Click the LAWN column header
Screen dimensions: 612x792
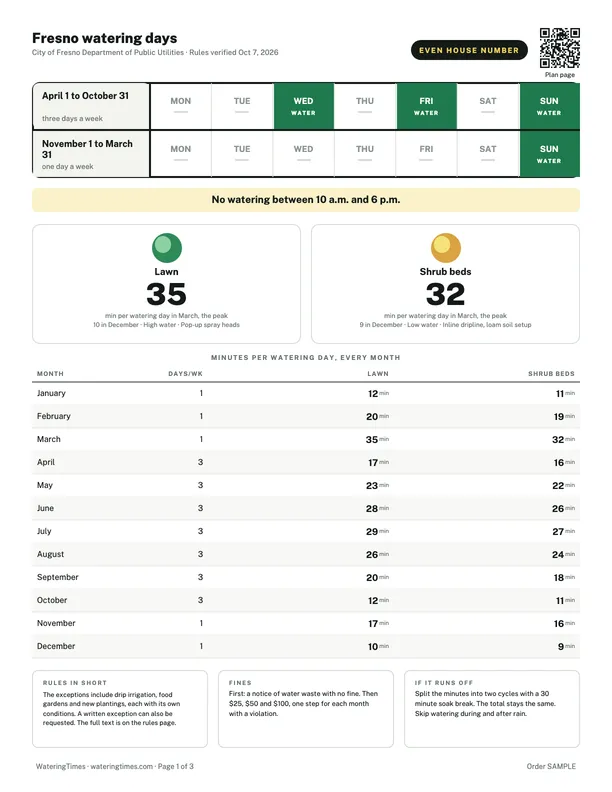[x=378, y=374]
